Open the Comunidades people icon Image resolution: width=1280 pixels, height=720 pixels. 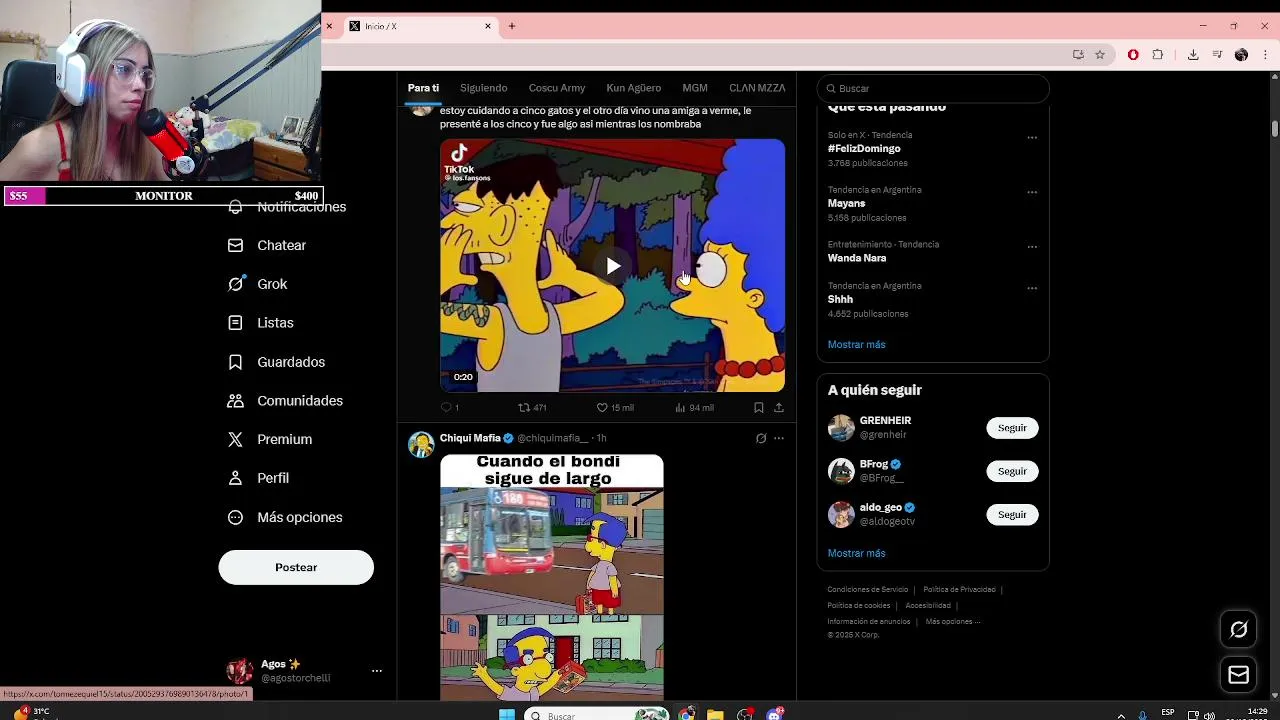(235, 401)
